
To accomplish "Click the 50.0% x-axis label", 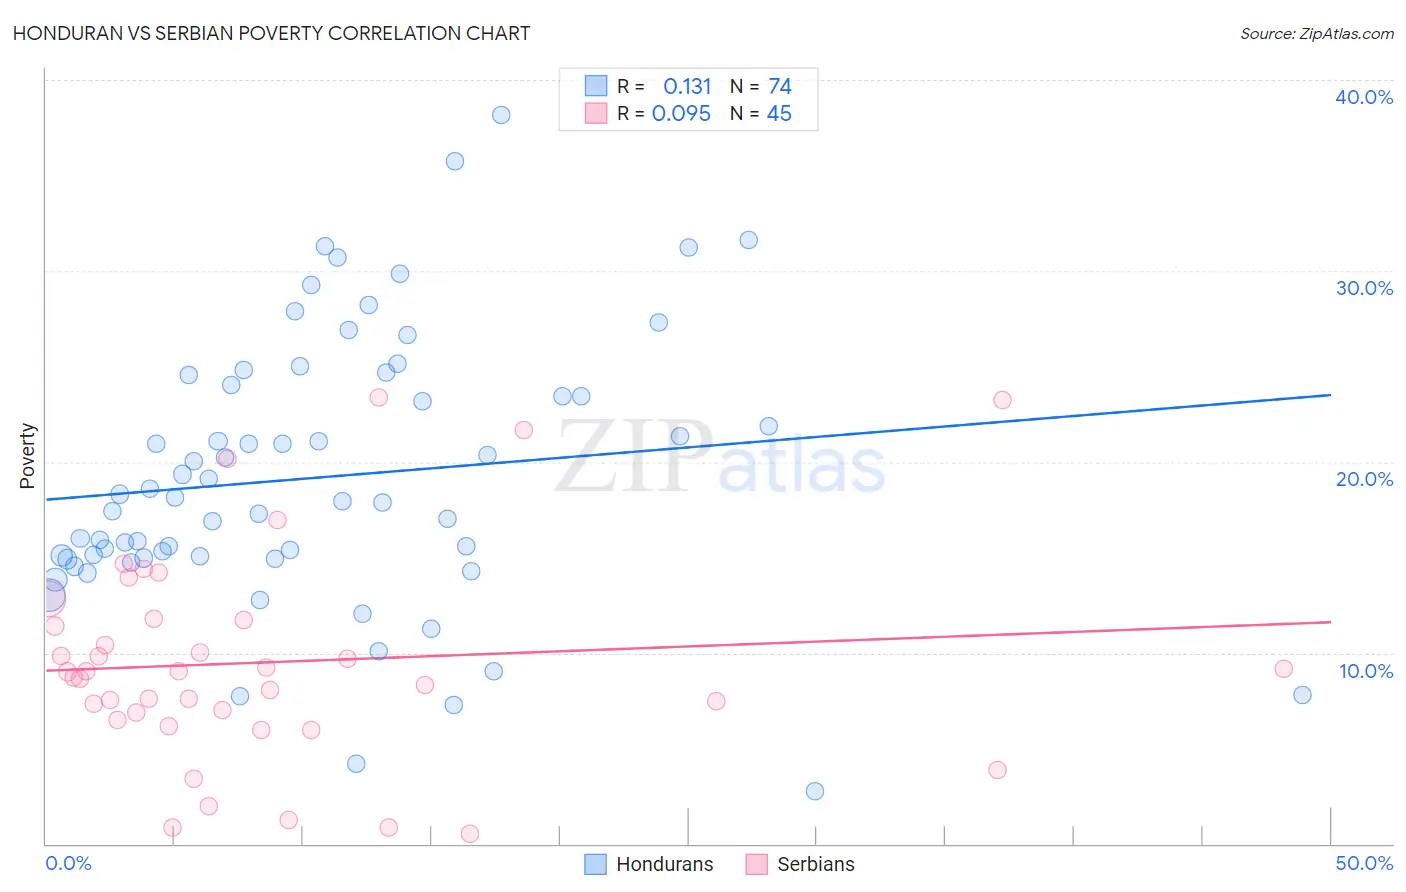I will coord(1364,863).
